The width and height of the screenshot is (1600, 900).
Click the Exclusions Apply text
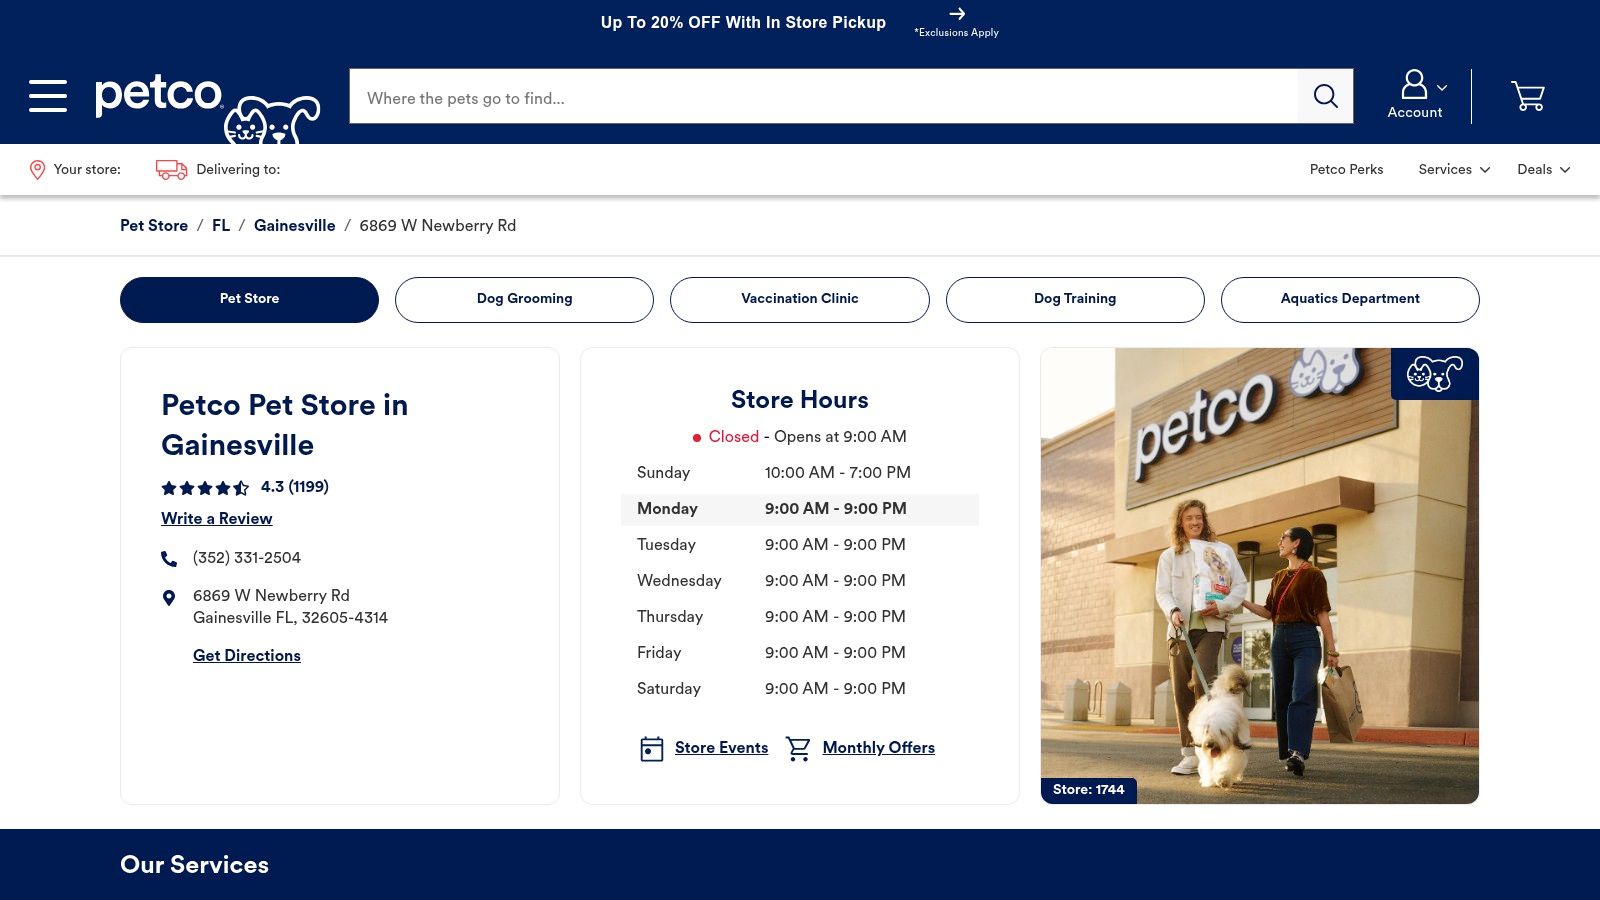957,33
